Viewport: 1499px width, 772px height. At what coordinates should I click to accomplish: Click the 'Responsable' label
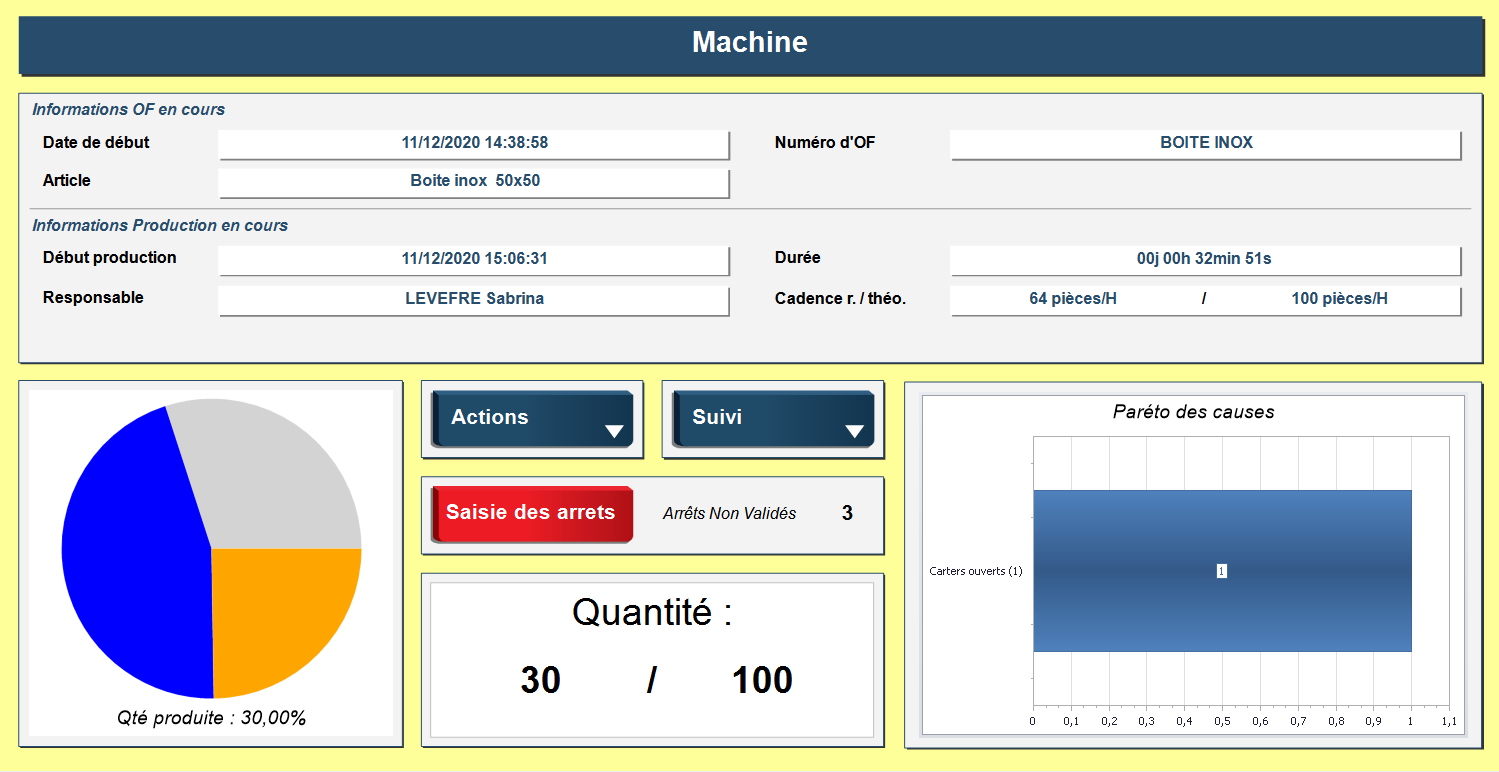(x=93, y=298)
